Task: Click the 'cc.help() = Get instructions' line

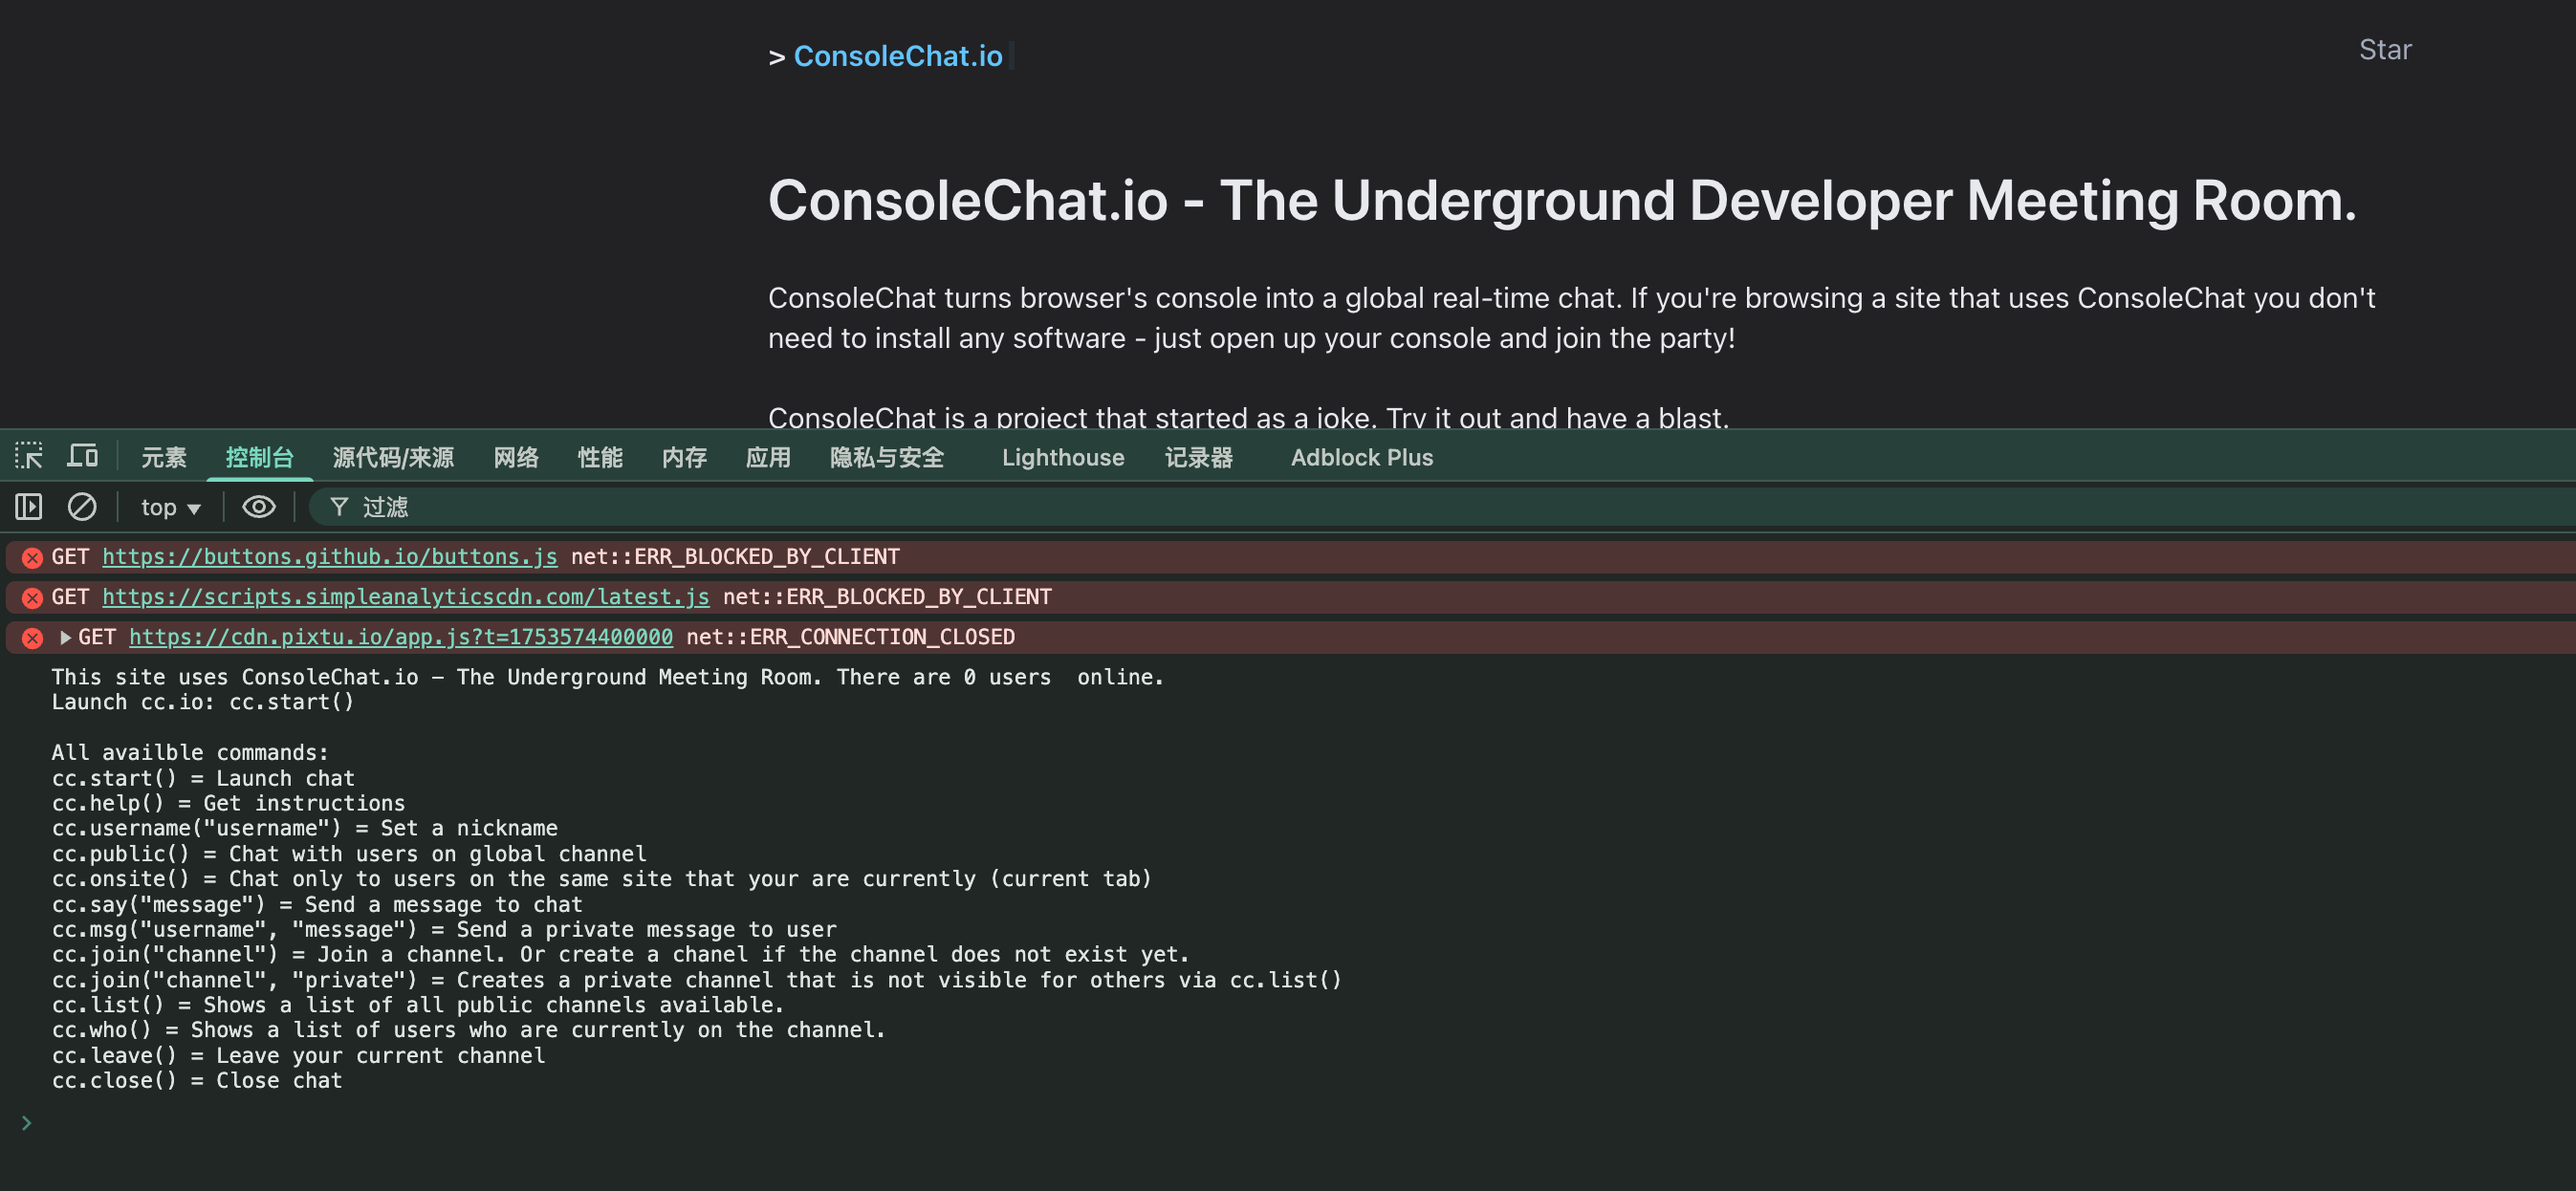Action: pyautogui.click(x=228, y=803)
